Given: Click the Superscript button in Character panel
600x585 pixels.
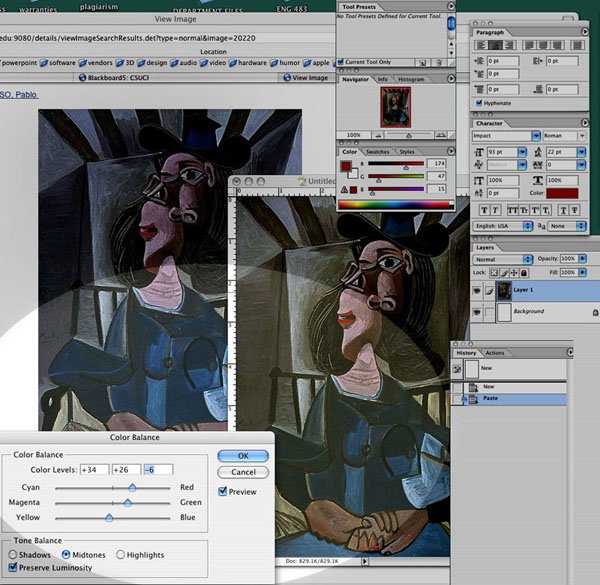Looking at the screenshot, I should point(535,210).
